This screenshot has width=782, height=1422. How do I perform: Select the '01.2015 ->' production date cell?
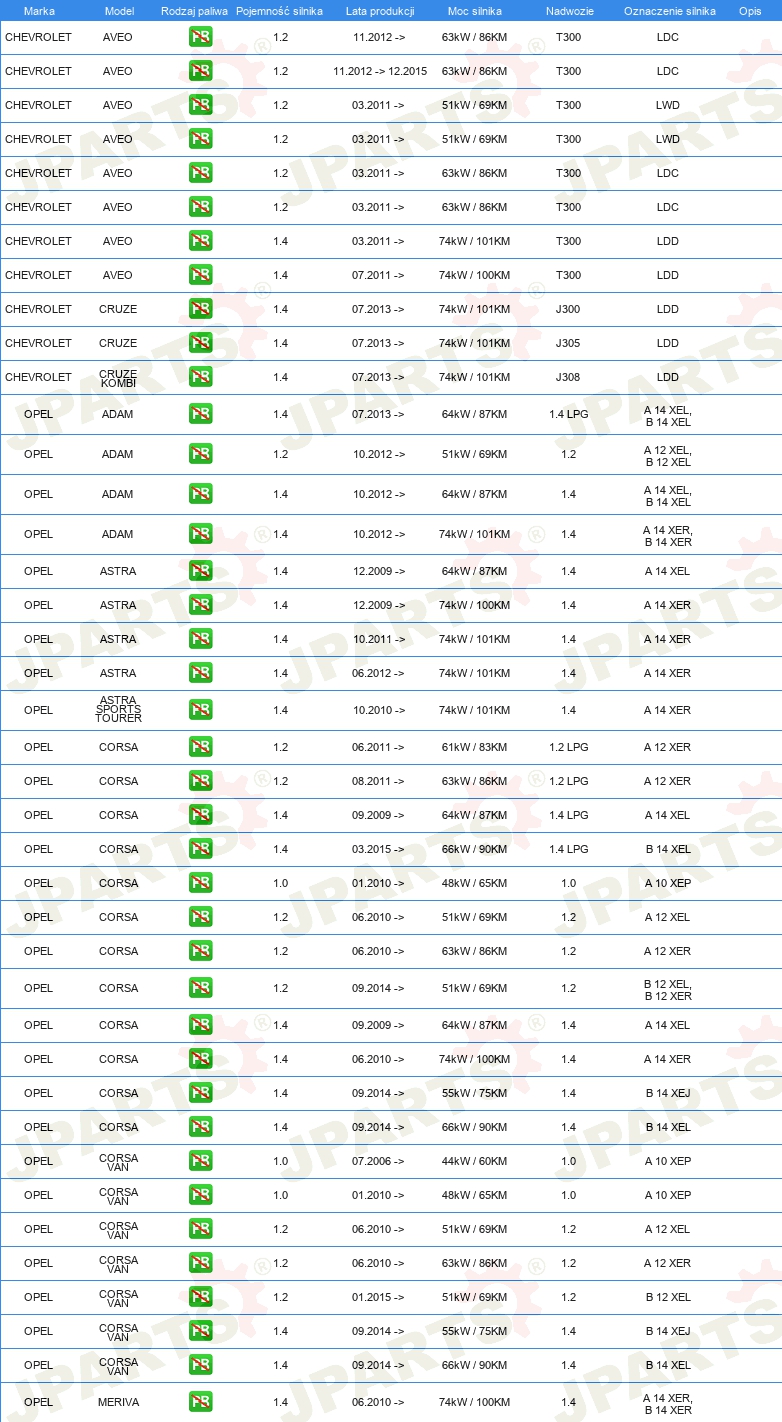(x=378, y=1297)
